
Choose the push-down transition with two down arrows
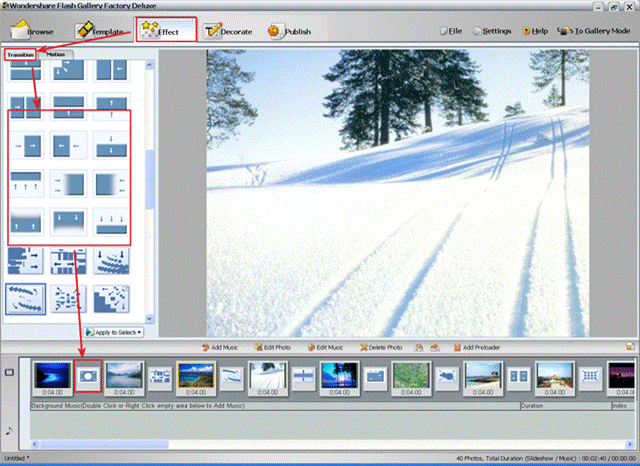[111, 145]
